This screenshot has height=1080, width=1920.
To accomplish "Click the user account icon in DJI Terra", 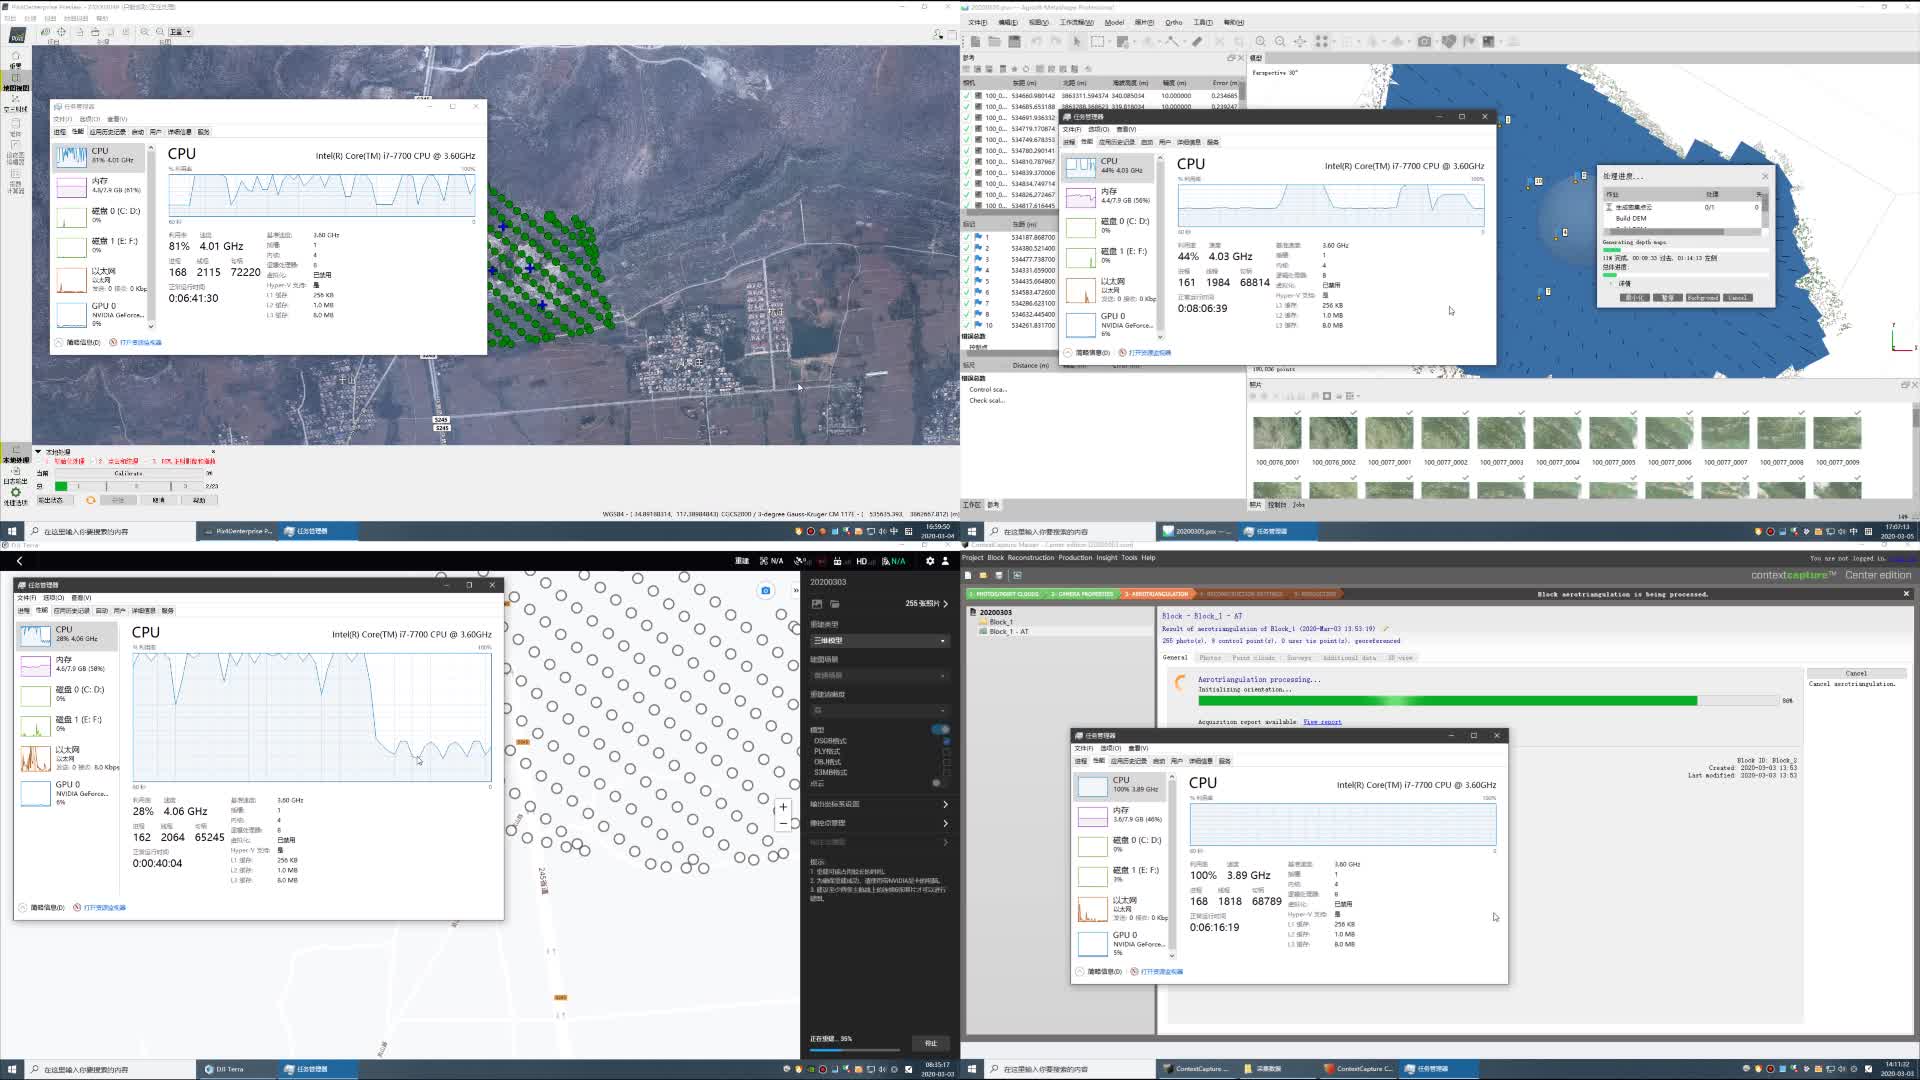I will click(x=945, y=561).
